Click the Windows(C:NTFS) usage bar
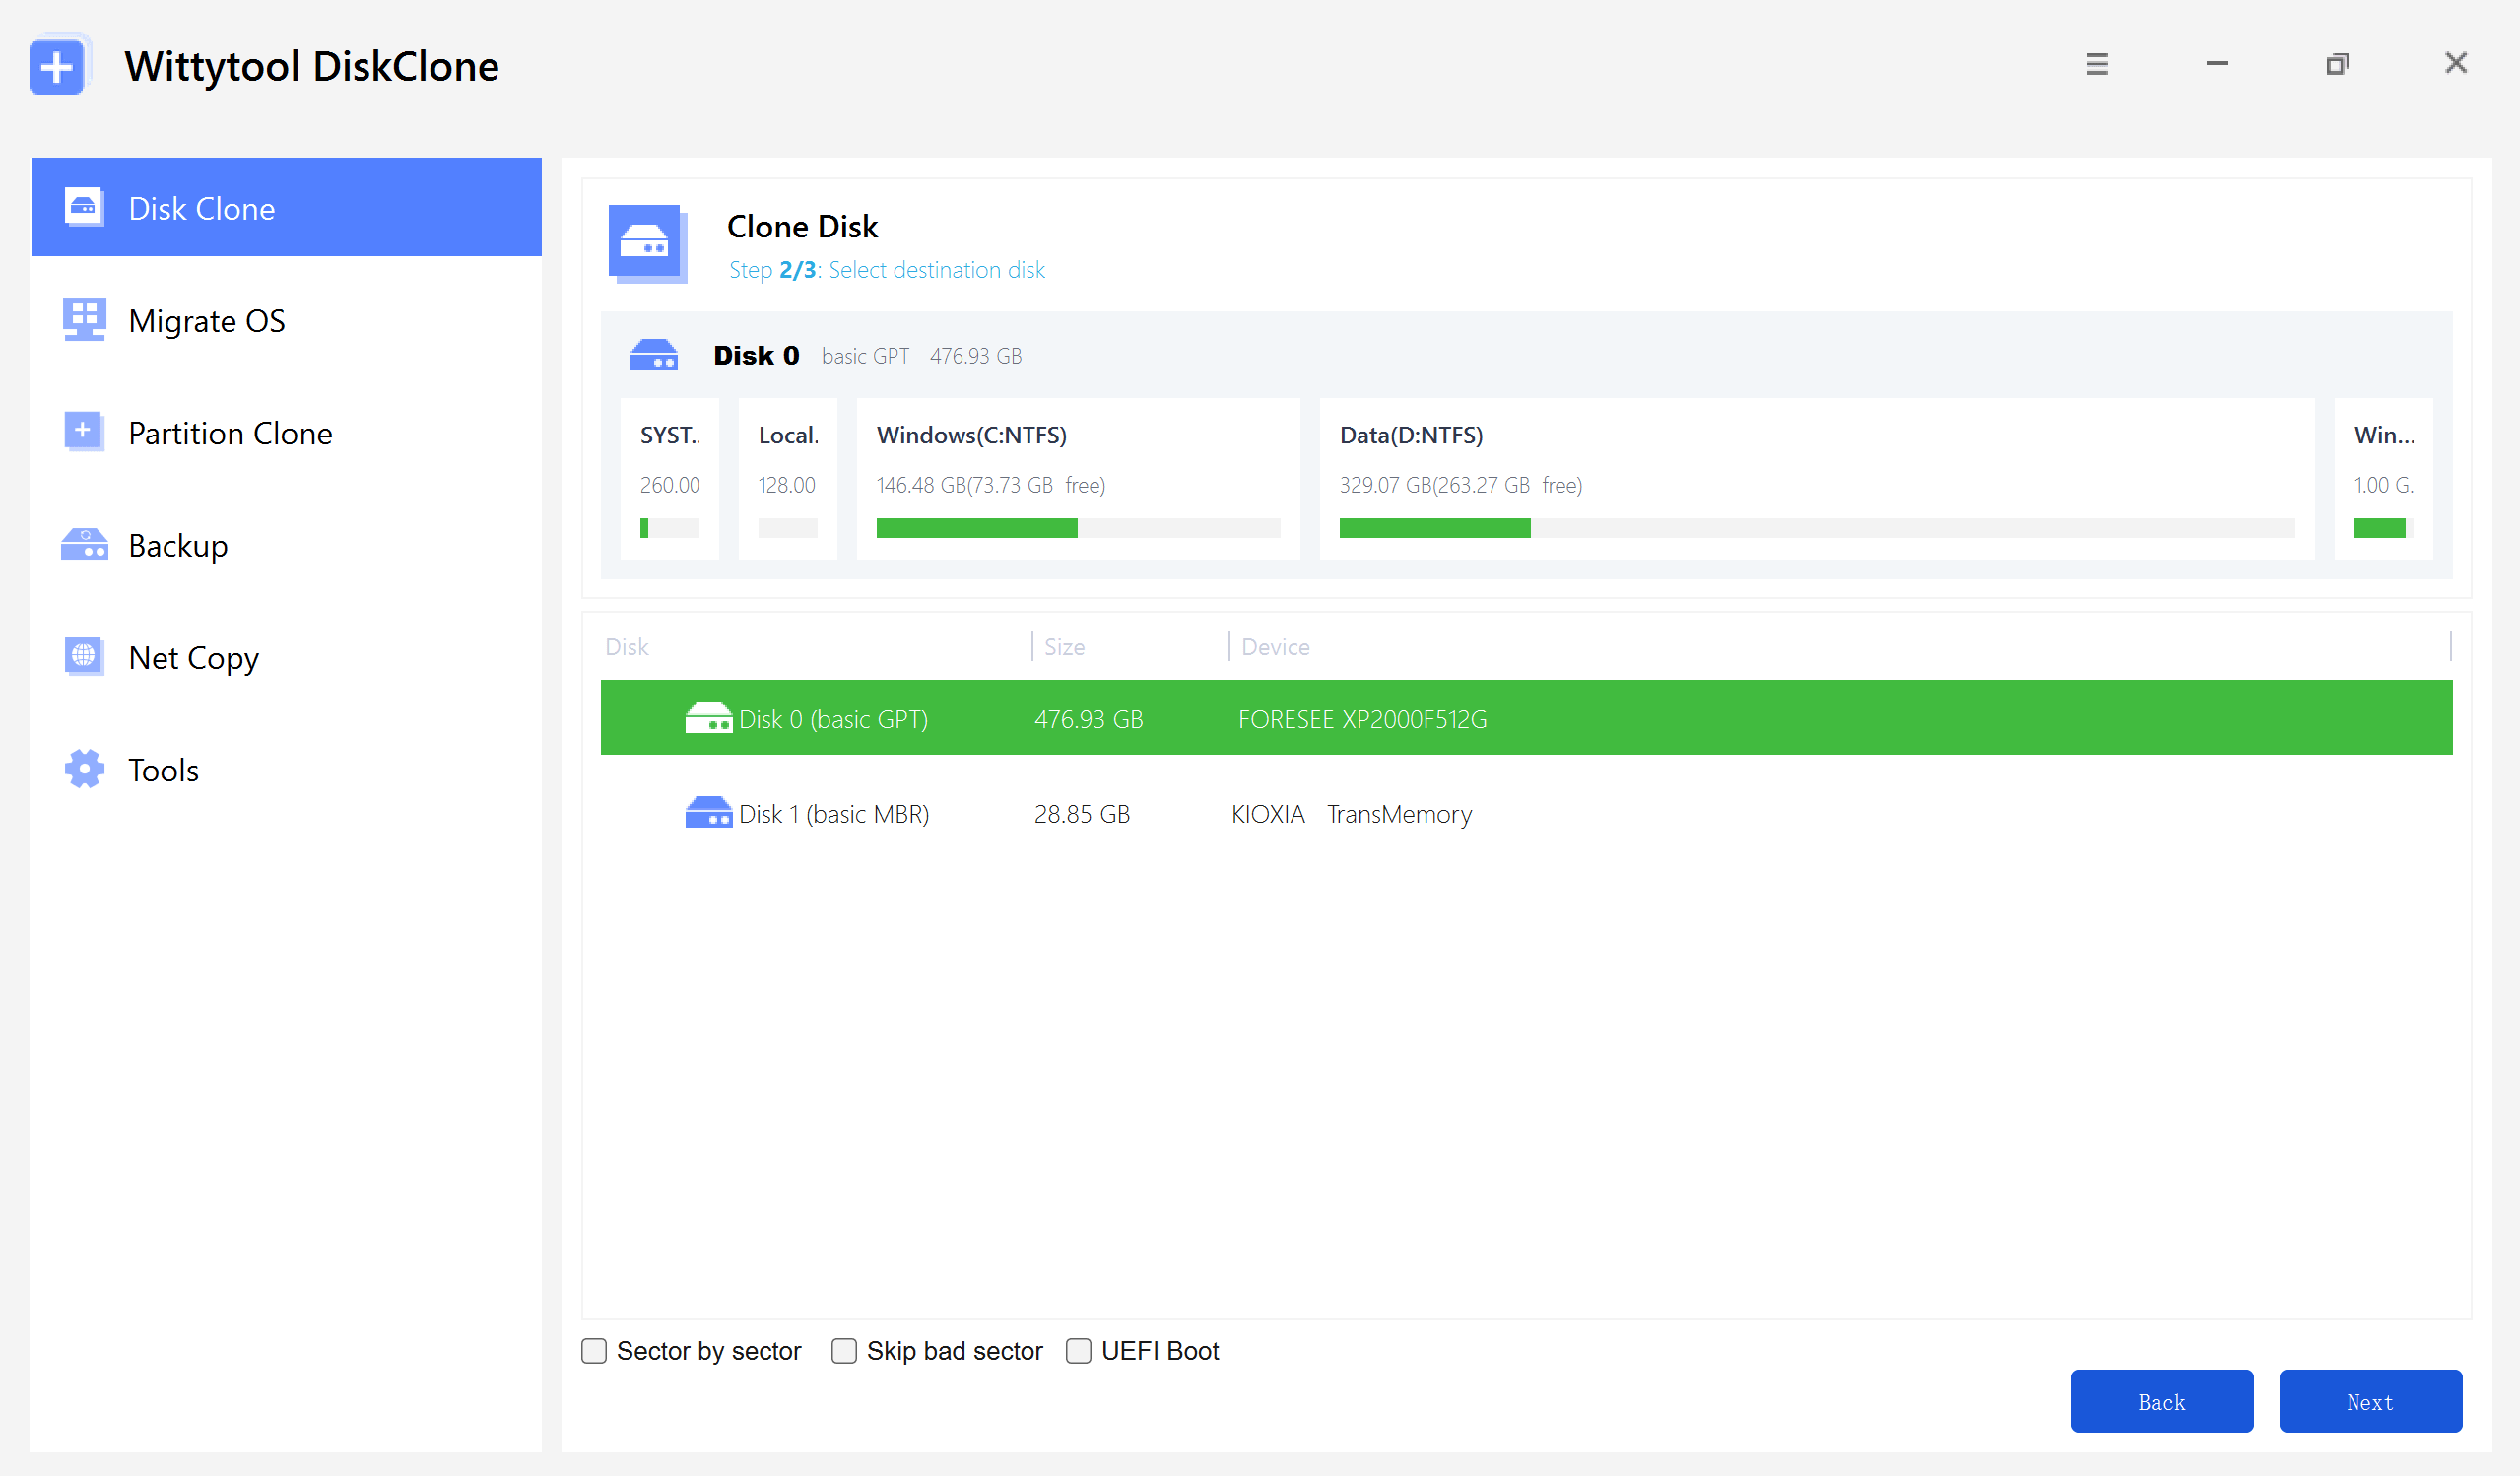This screenshot has height=1476, width=2520. click(x=1077, y=528)
